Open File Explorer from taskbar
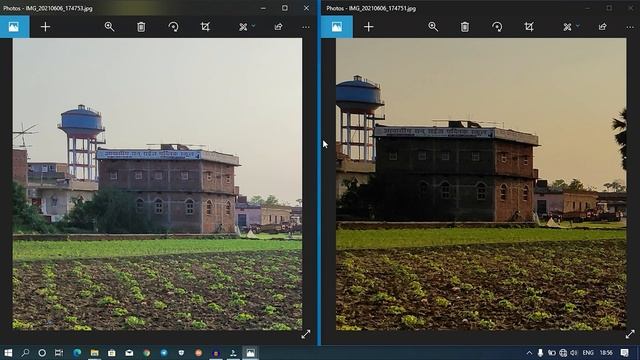The width and height of the screenshot is (640, 360). coord(95,353)
